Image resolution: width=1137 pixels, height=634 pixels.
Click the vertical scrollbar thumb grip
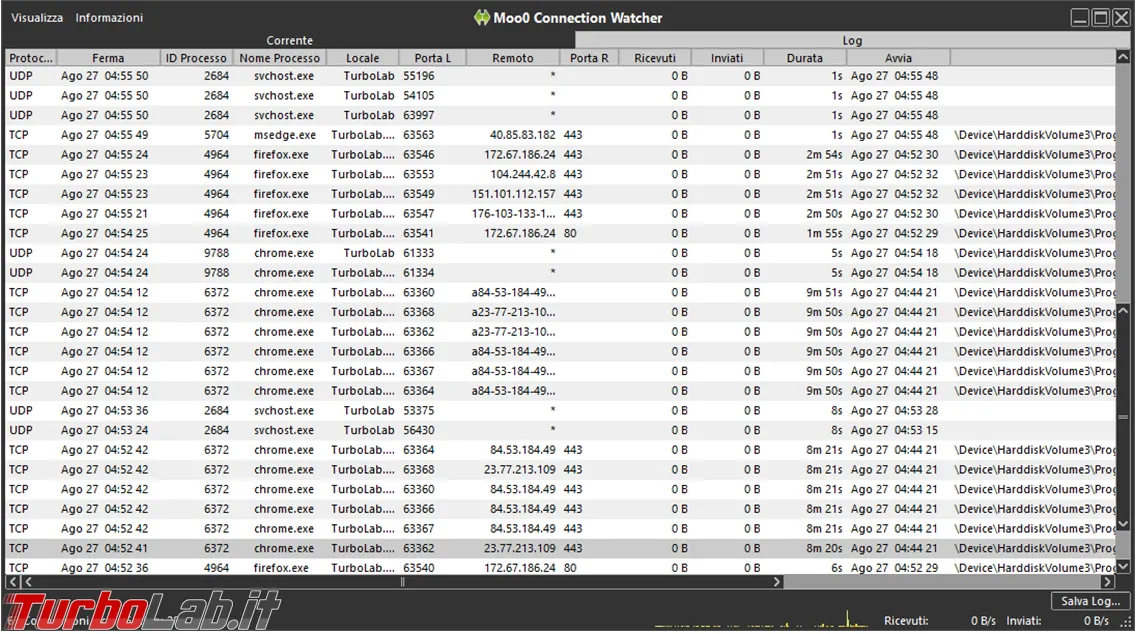coord(1122,418)
